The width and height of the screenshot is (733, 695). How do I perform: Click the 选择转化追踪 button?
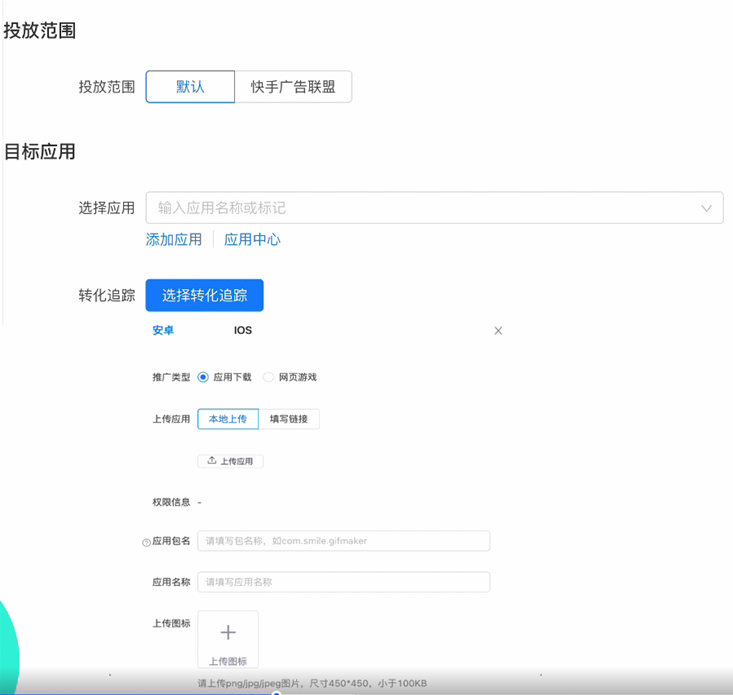(204, 295)
